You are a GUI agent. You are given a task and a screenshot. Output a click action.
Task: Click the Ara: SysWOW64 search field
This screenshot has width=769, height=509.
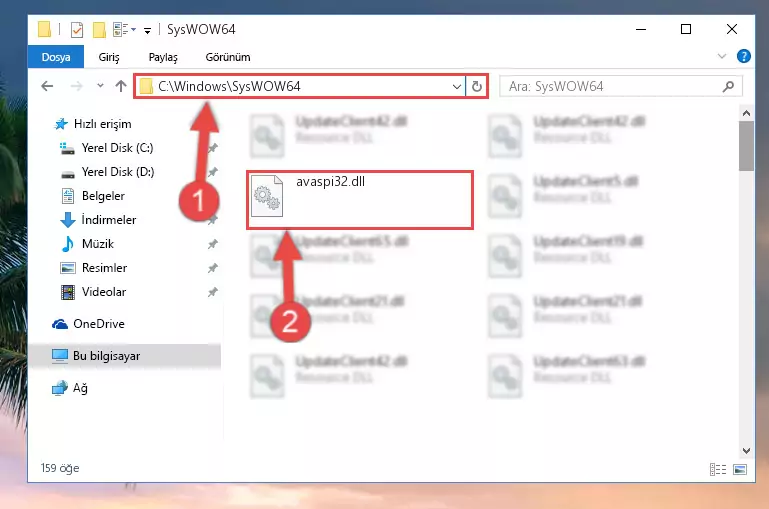point(620,87)
